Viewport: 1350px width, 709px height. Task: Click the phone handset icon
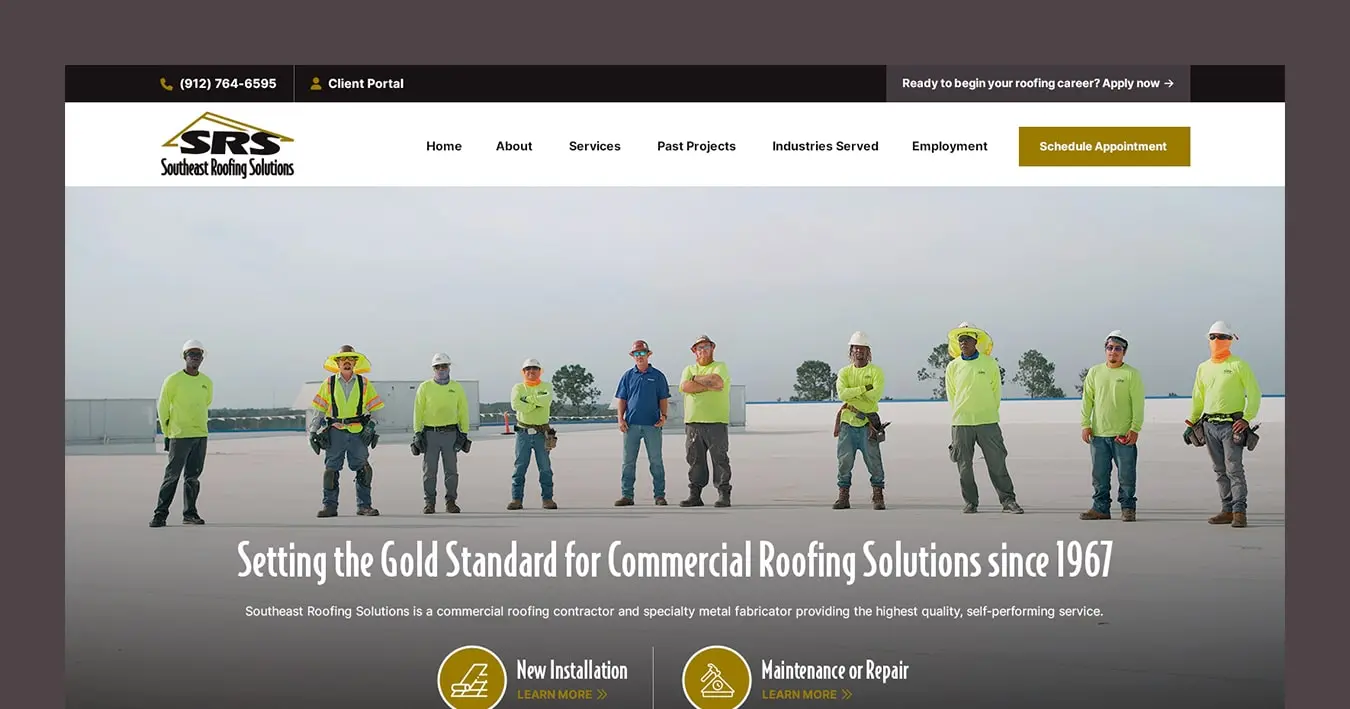pos(166,84)
